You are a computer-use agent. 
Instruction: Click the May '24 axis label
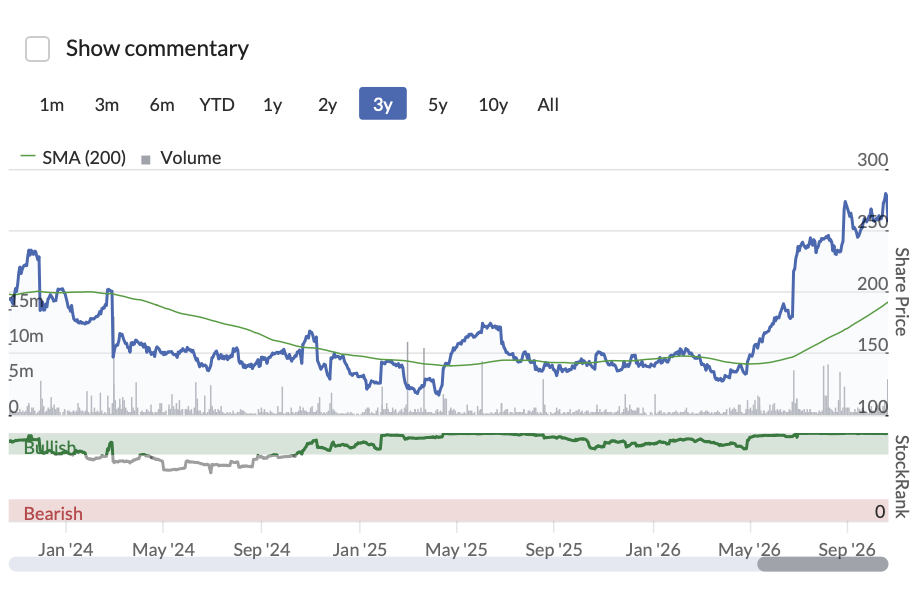click(163, 550)
